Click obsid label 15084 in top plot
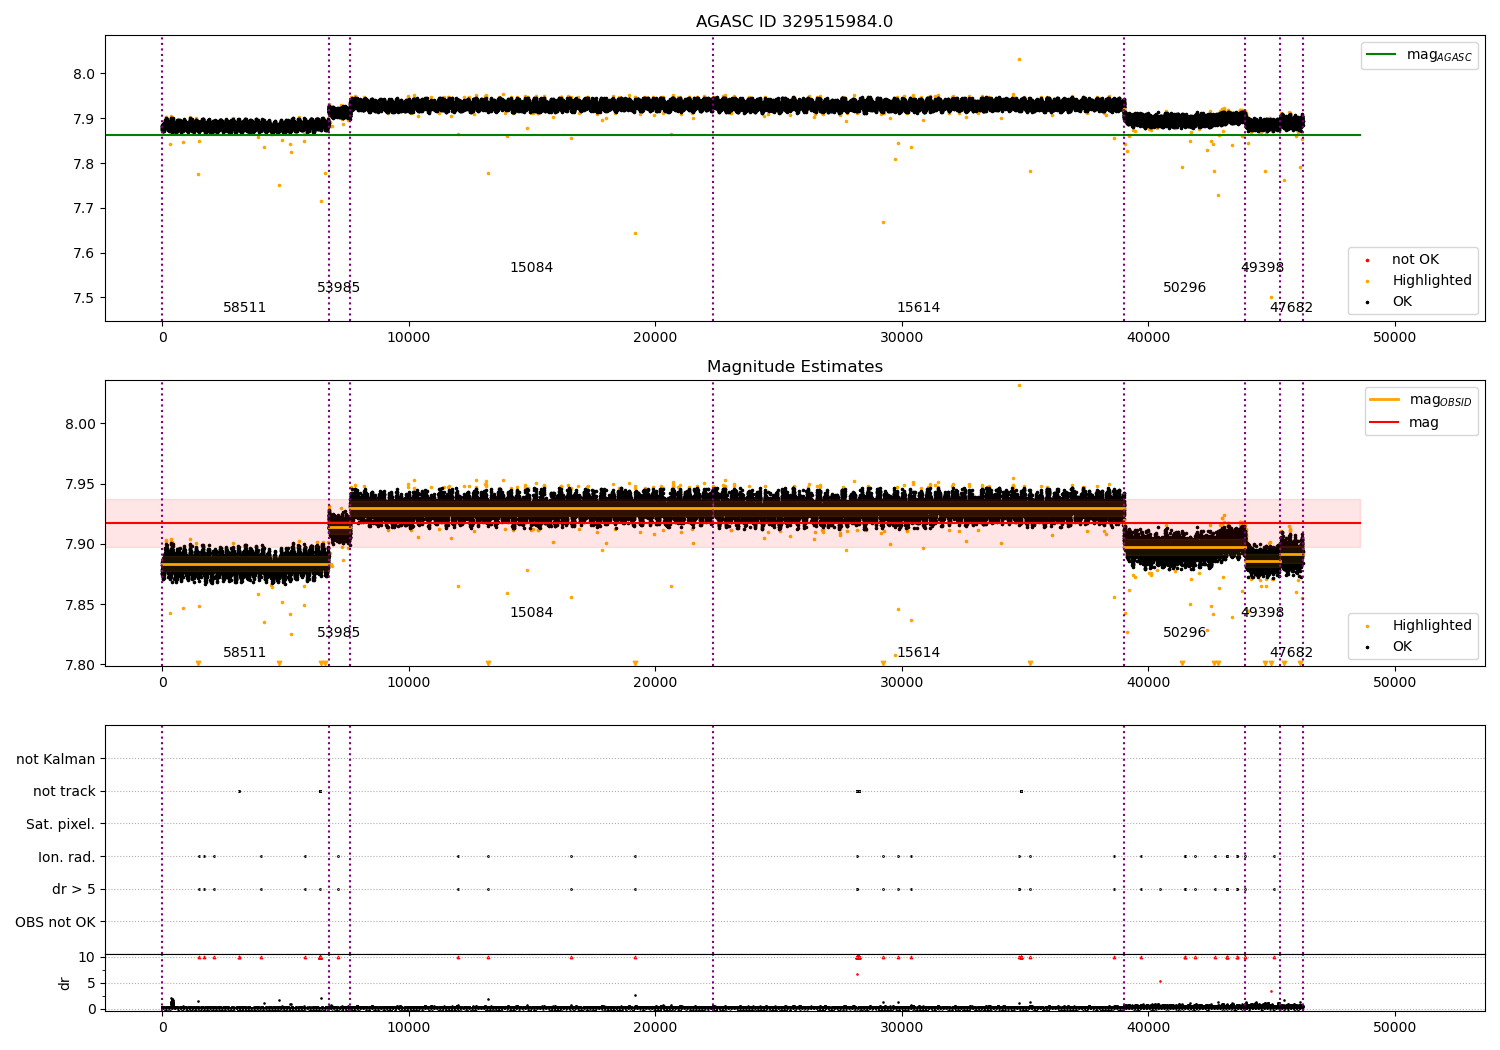This screenshot has height=1050, width=1500. tap(531, 268)
